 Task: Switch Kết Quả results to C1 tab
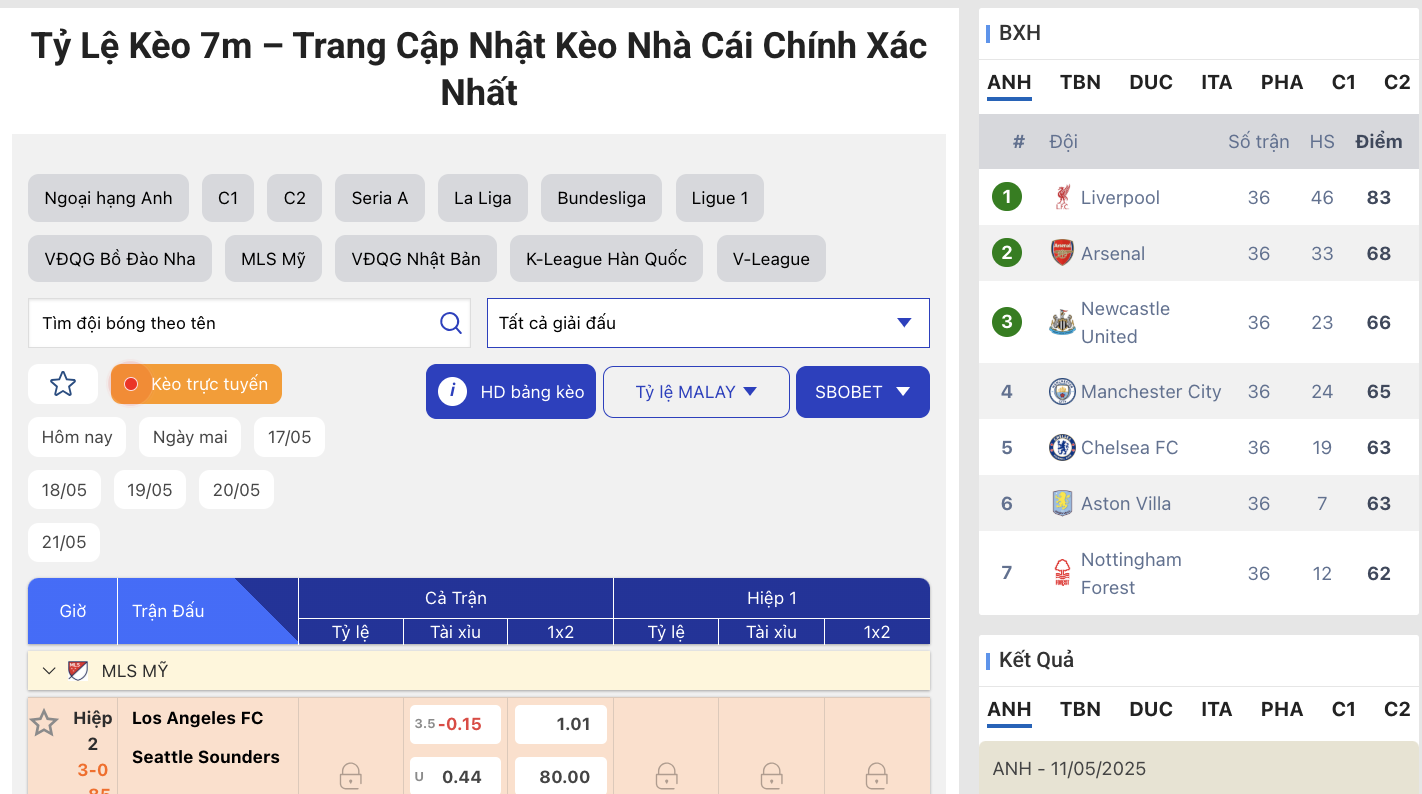click(x=1344, y=710)
